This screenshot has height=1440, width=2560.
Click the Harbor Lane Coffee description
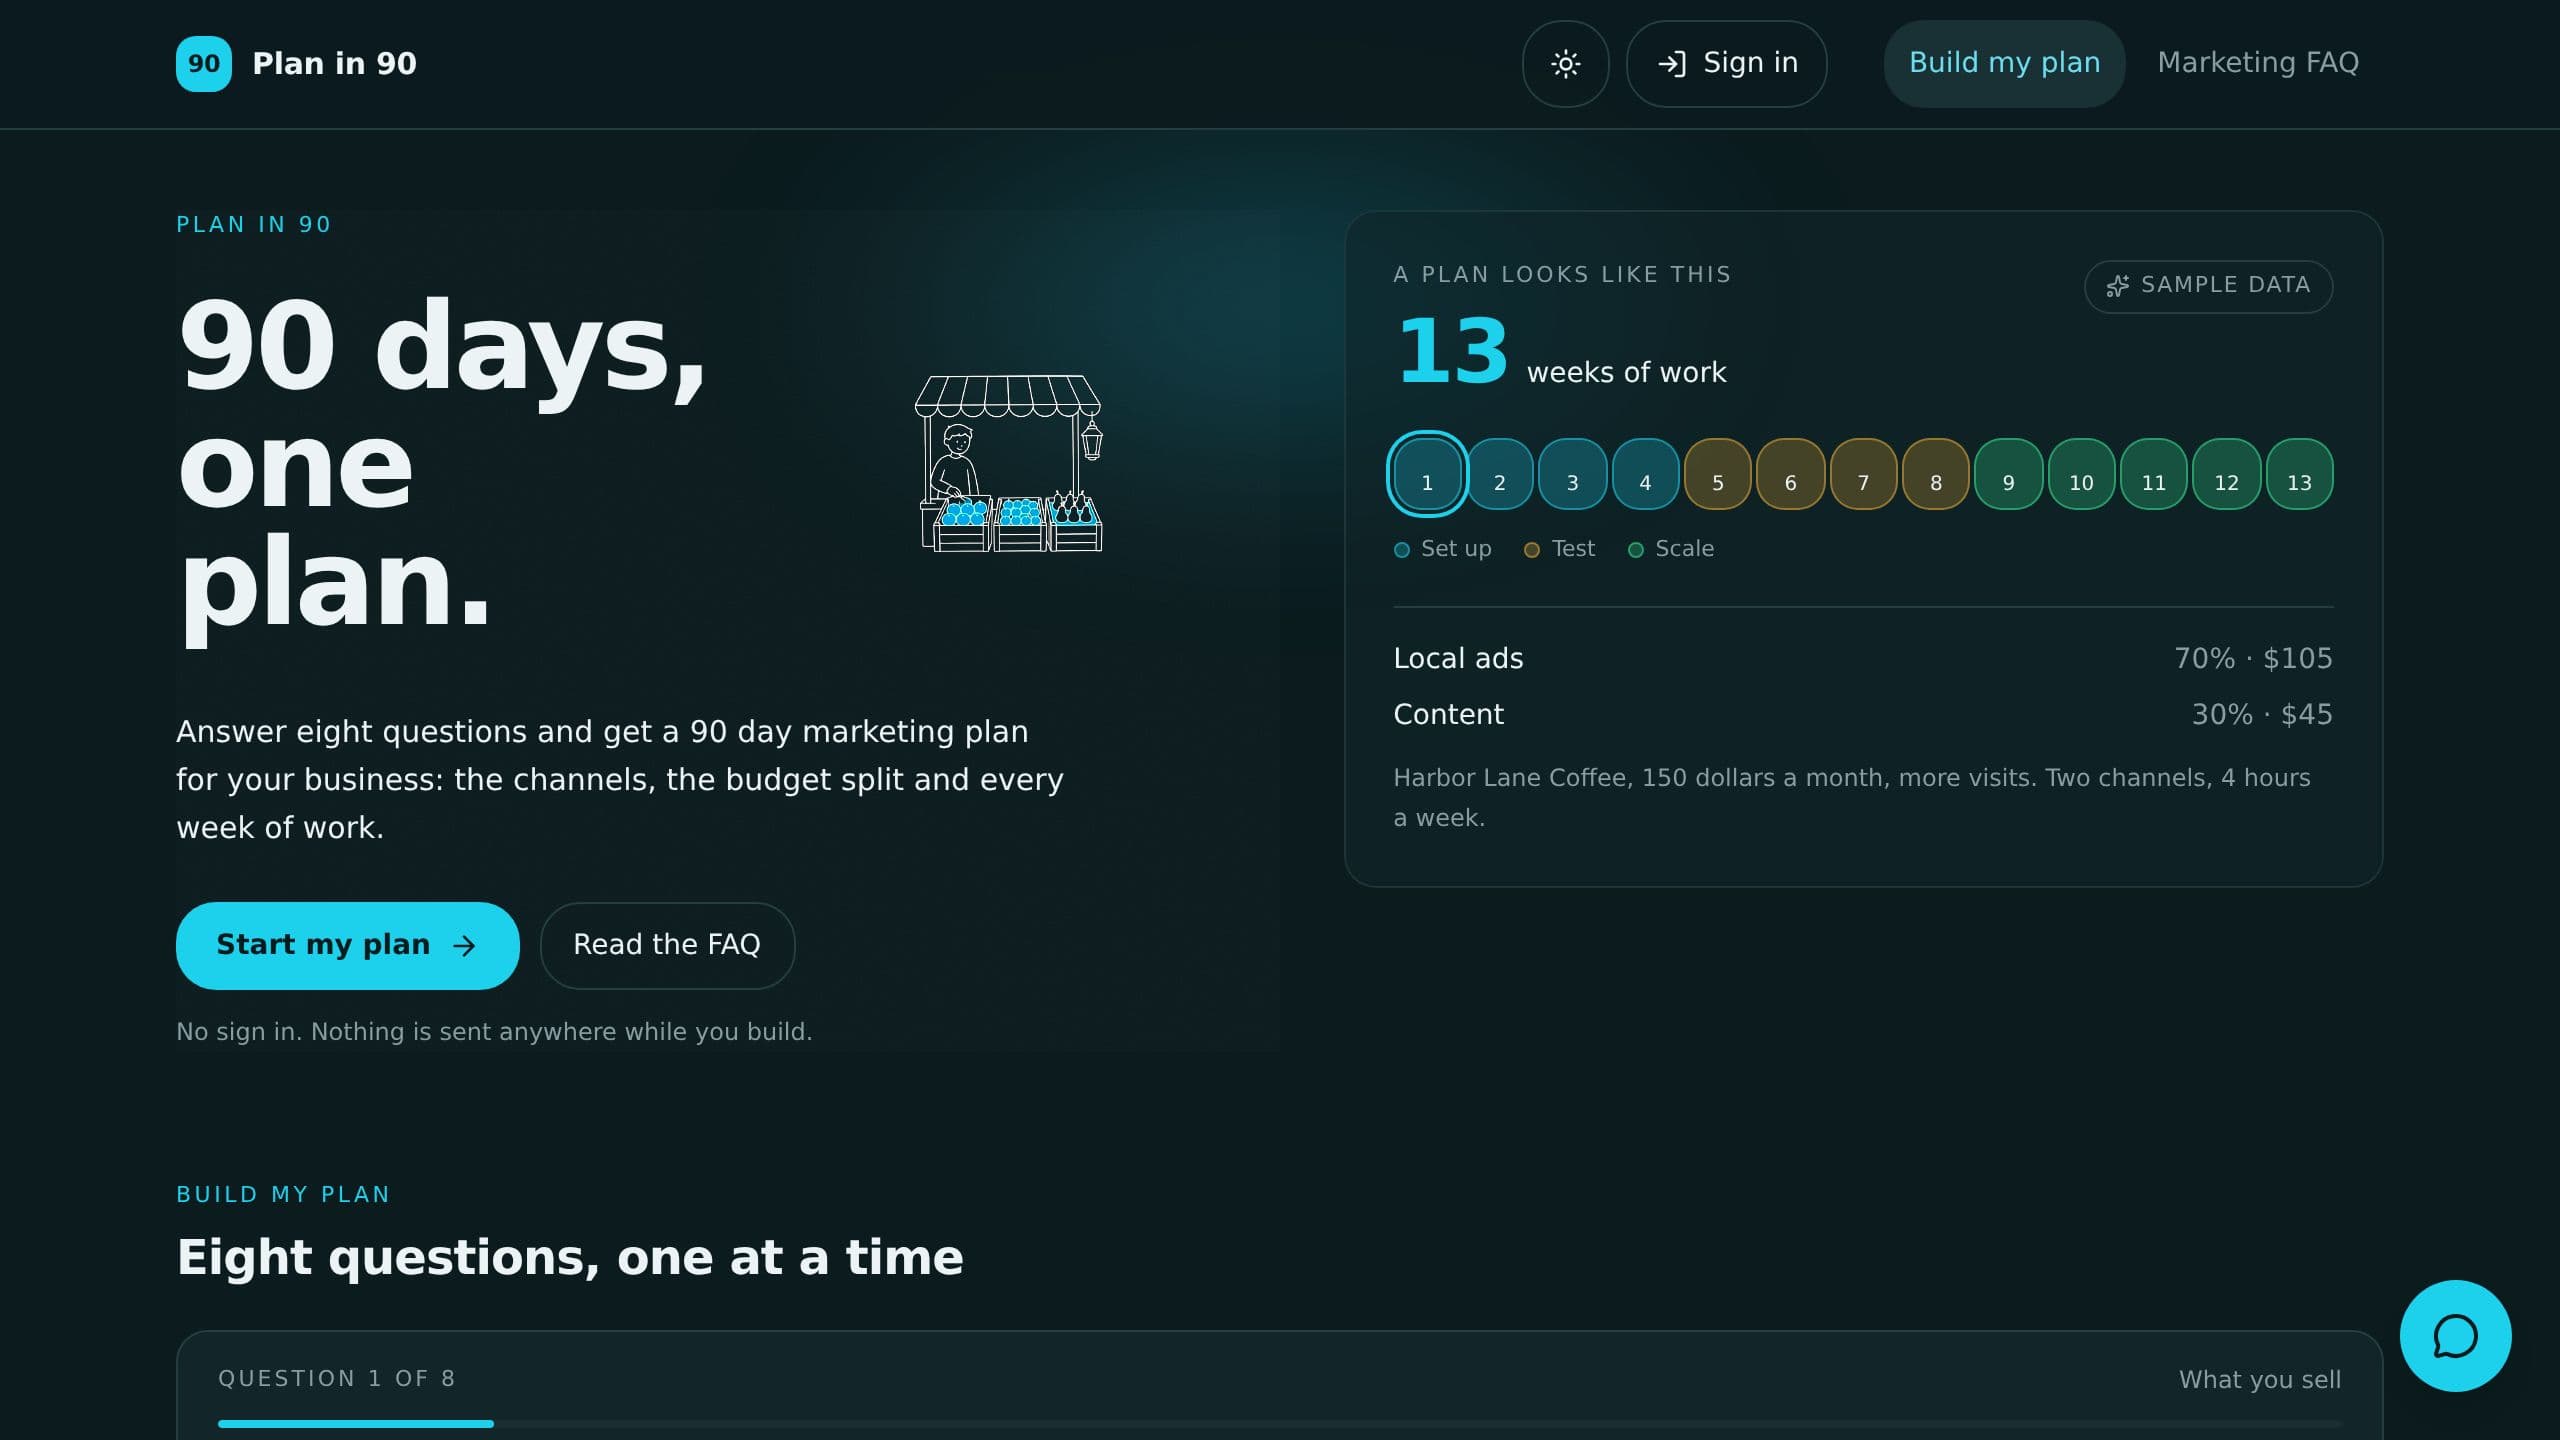[x=1852, y=797]
